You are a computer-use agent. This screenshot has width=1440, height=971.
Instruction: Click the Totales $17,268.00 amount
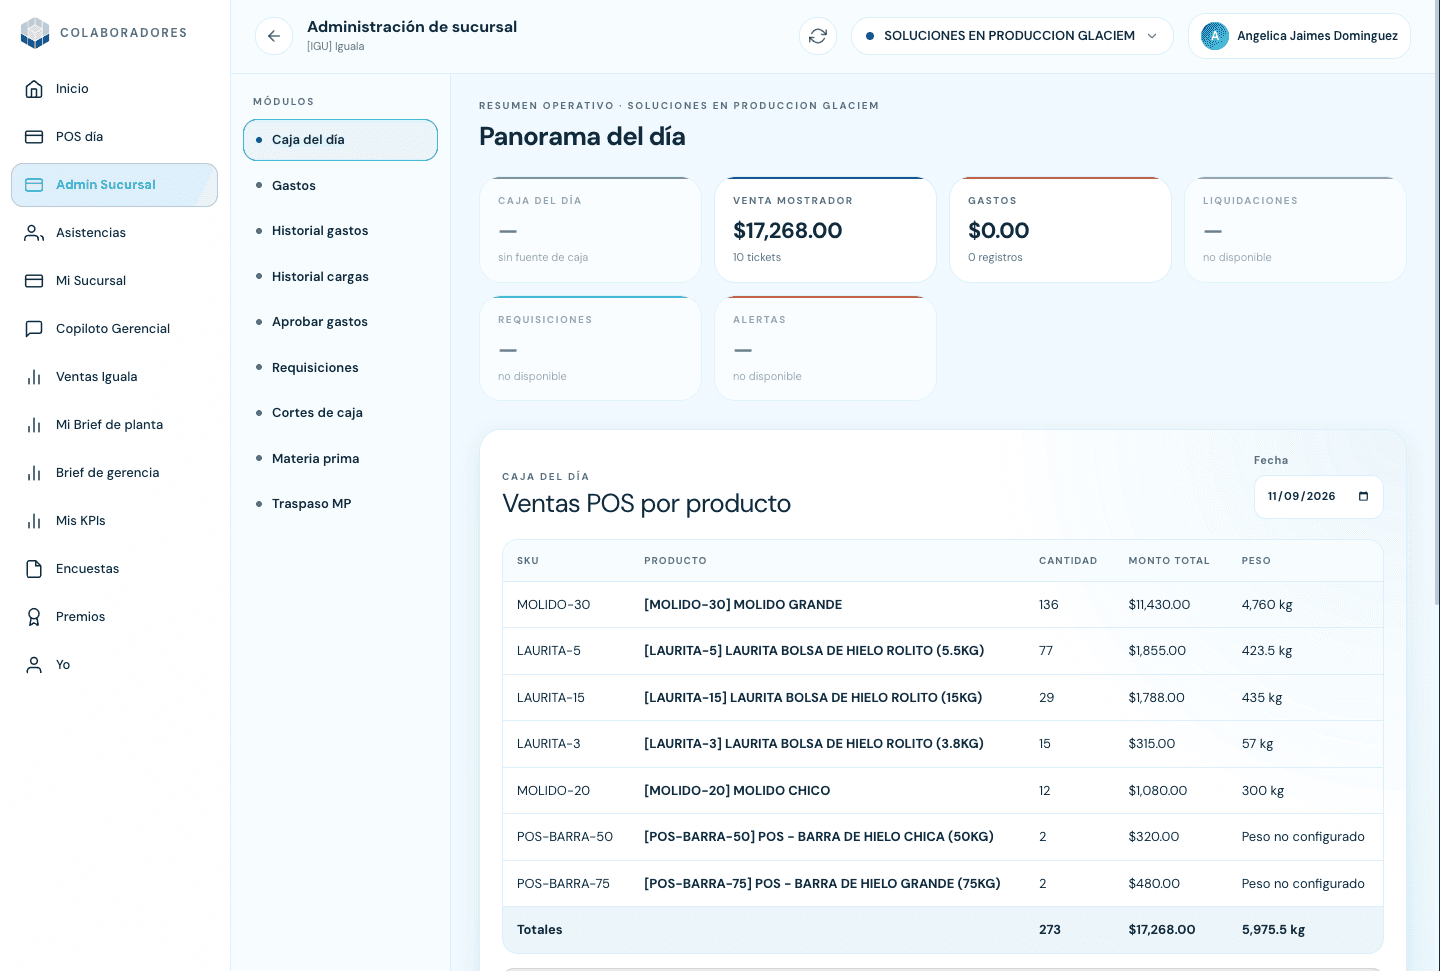(1162, 930)
